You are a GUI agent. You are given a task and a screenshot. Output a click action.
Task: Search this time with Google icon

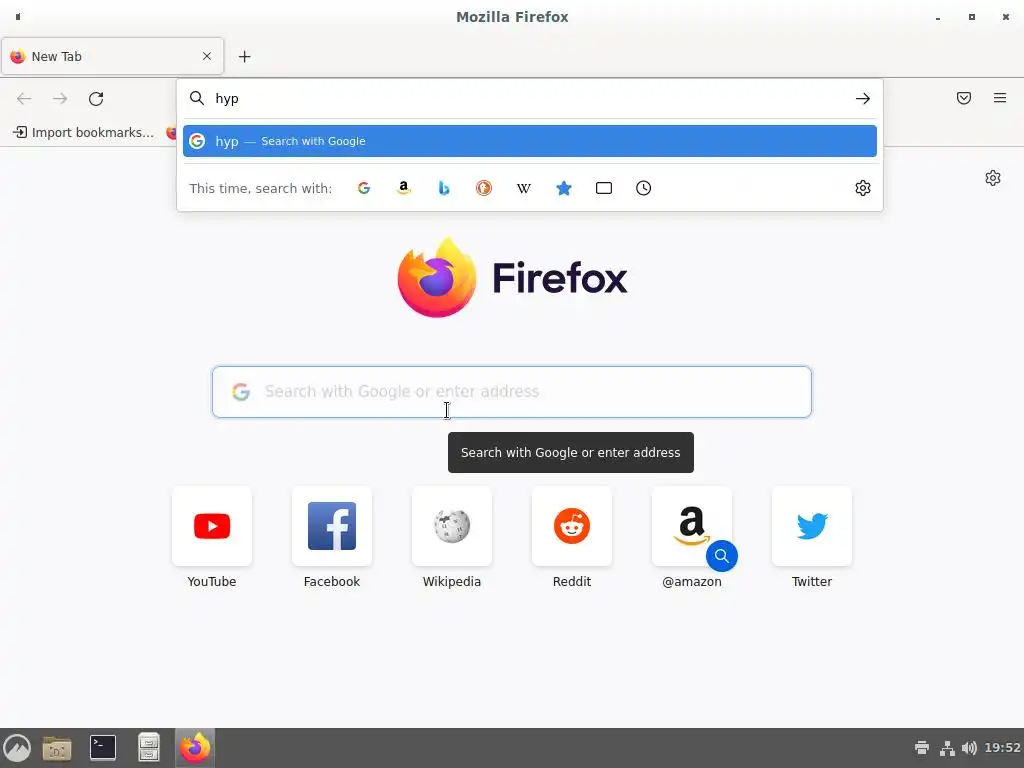point(364,188)
